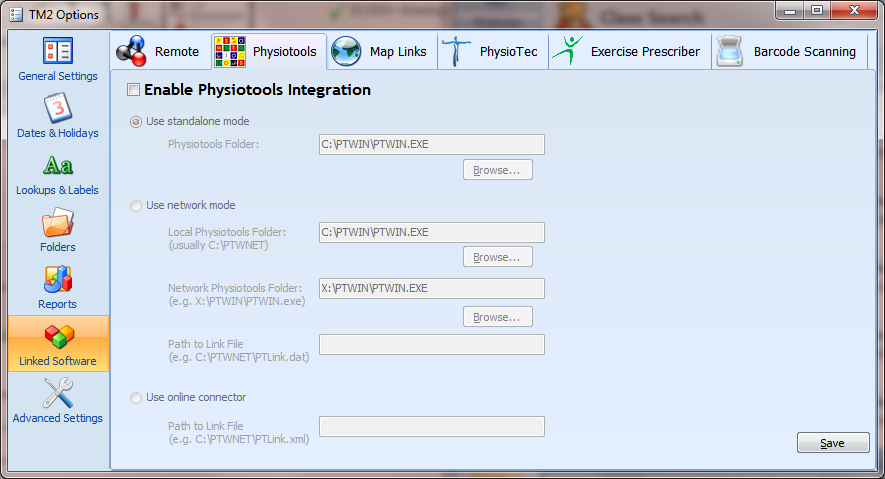Switch to the Physiotools tab label
Screen dimensions: 885x479
[284, 52]
